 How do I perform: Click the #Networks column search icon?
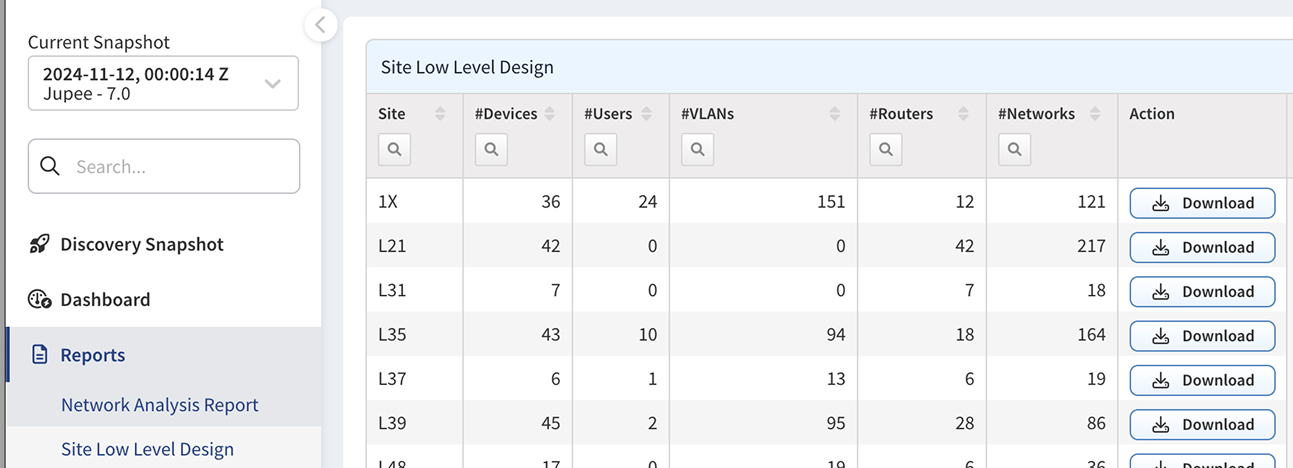click(1014, 150)
